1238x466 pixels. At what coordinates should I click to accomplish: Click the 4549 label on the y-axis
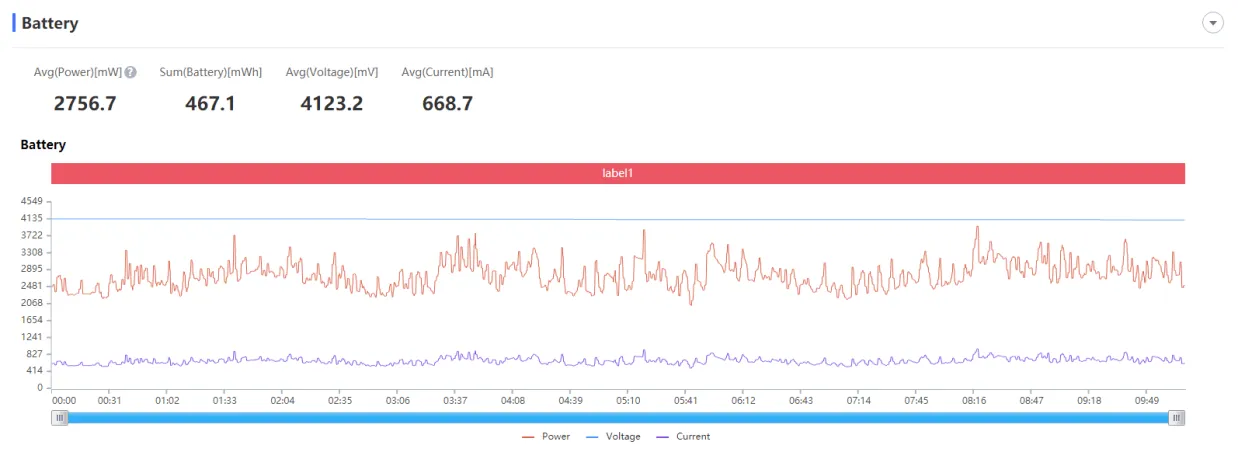coord(31,201)
